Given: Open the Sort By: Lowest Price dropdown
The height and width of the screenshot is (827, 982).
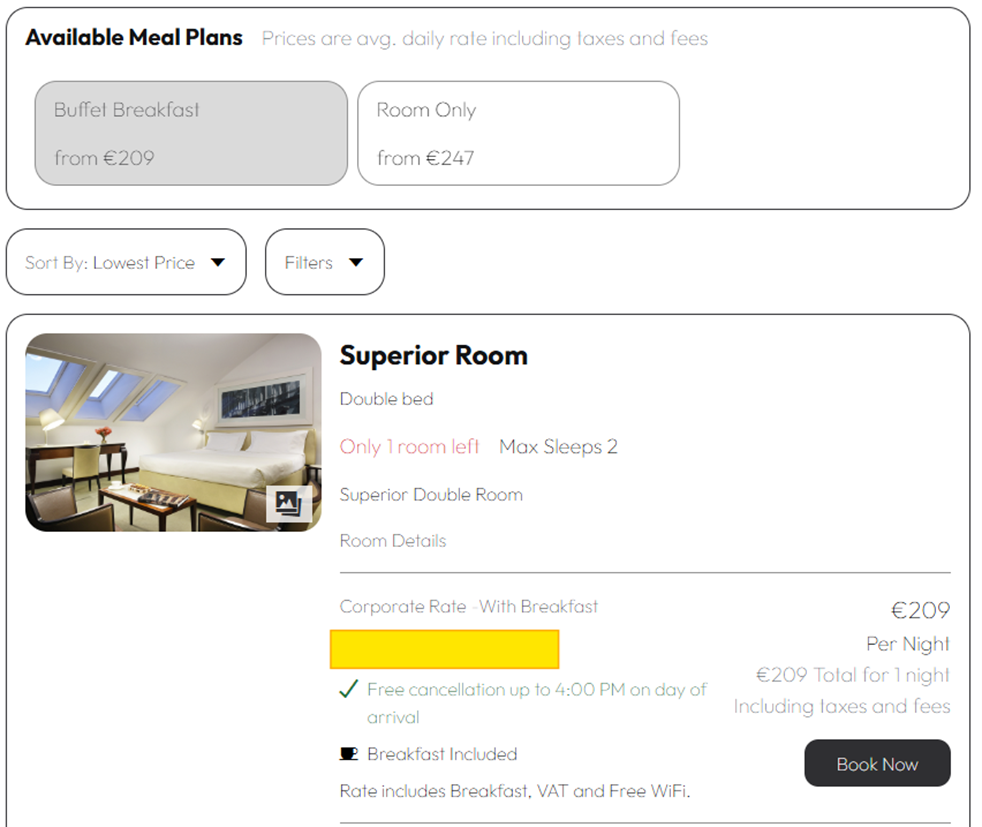Looking at the screenshot, I should (x=126, y=263).
